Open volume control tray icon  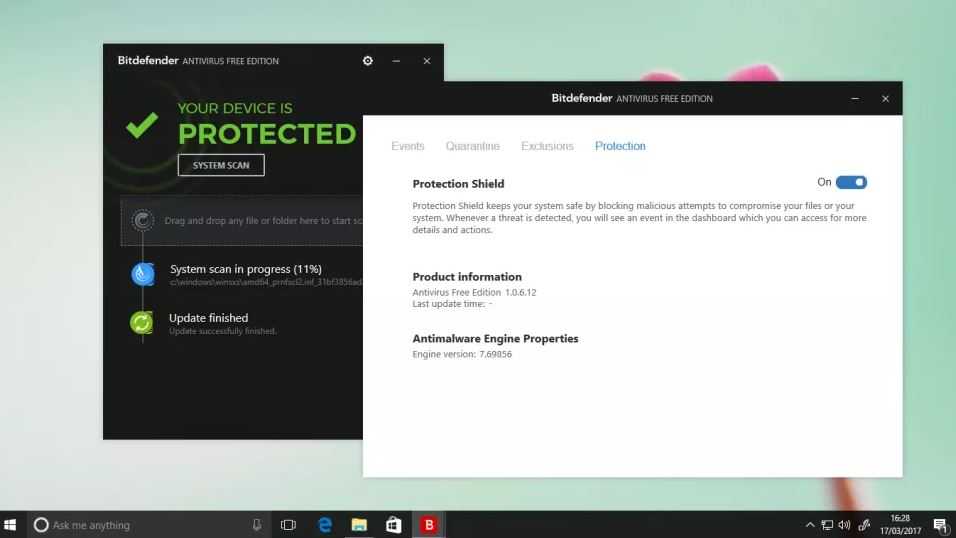tap(844, 525)
